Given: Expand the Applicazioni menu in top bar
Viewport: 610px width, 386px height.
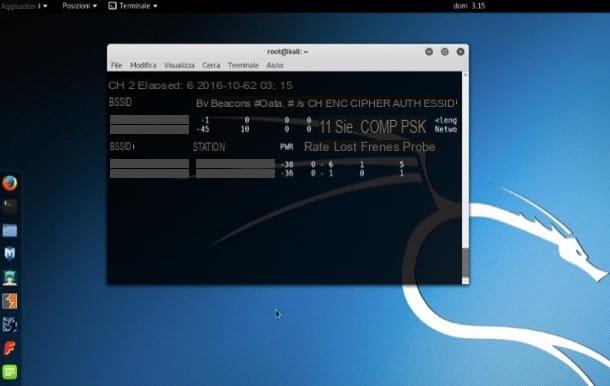Looking at the screenshot, I should pos(24,6).
